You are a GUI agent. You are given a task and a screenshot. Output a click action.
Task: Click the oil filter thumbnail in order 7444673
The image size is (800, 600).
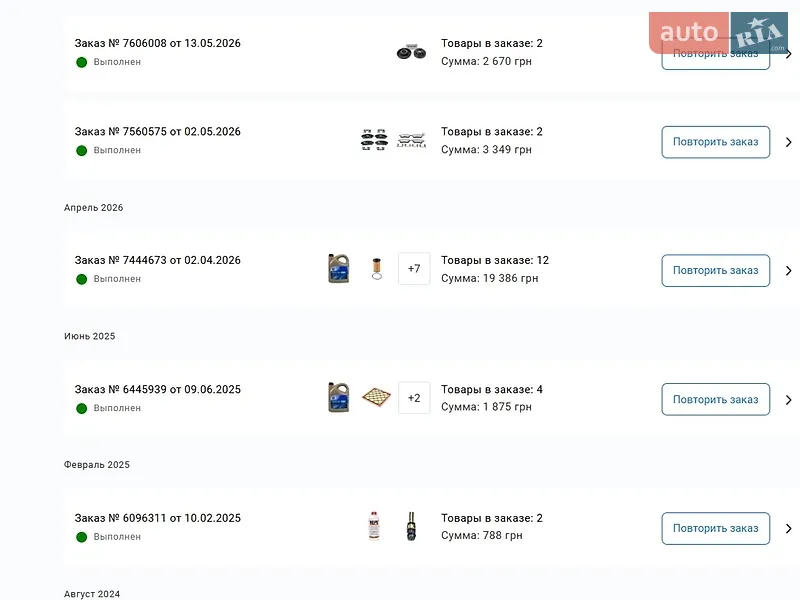click(377, 268)
